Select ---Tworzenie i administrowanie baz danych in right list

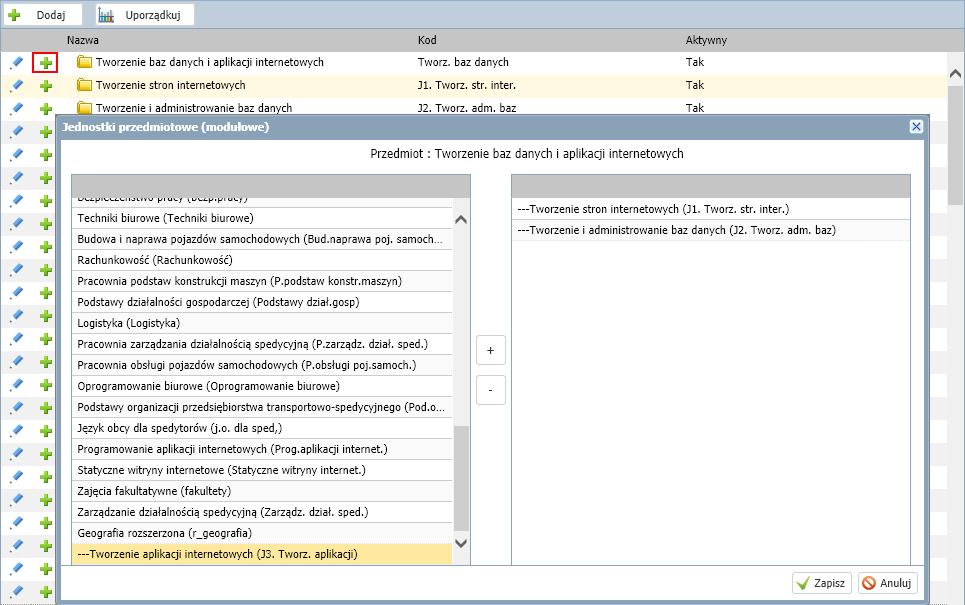711,230
